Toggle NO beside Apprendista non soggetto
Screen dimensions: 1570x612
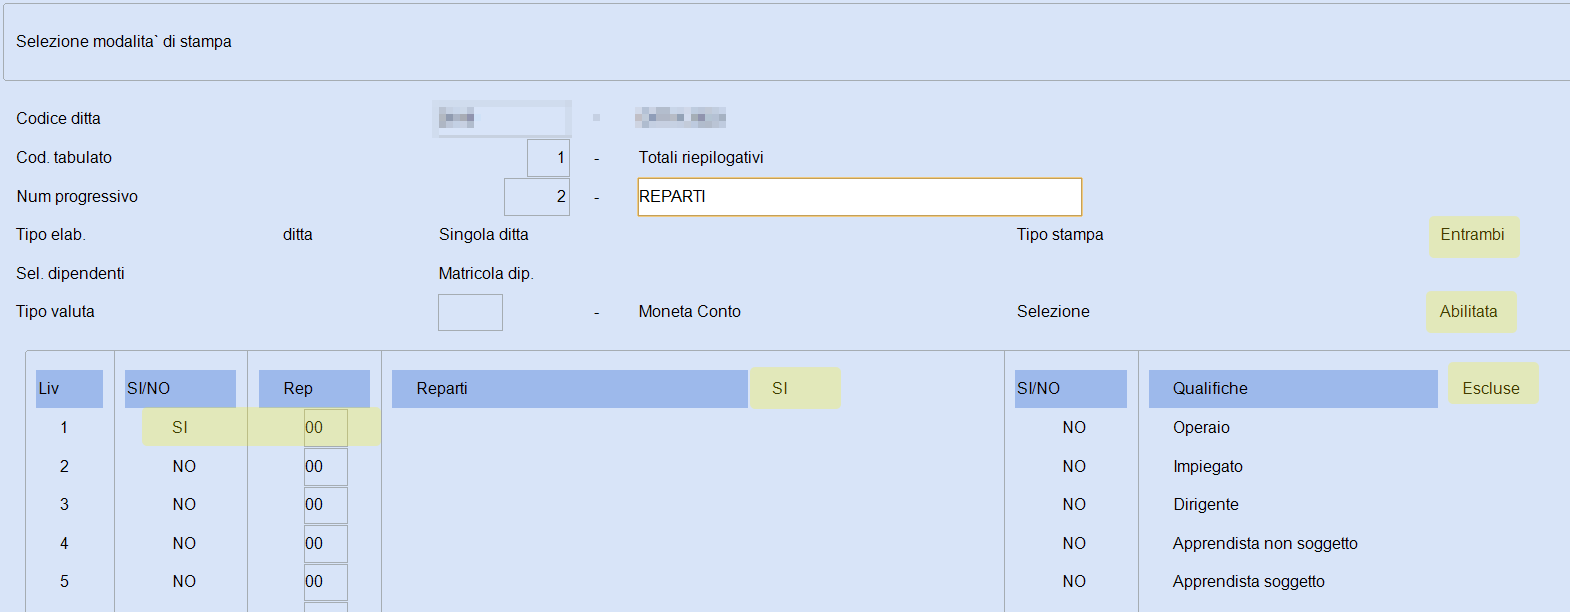[1074, 543]
